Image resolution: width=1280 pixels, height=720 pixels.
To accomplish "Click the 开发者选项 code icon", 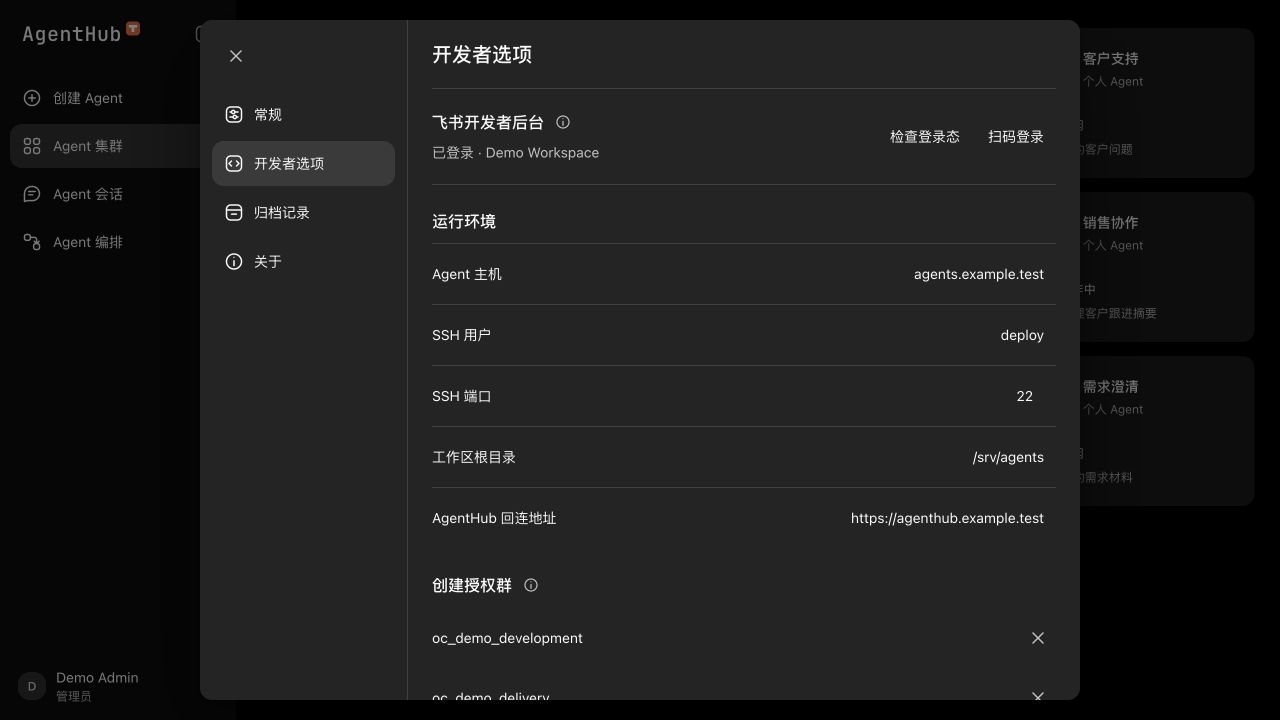I will (234, 164).
